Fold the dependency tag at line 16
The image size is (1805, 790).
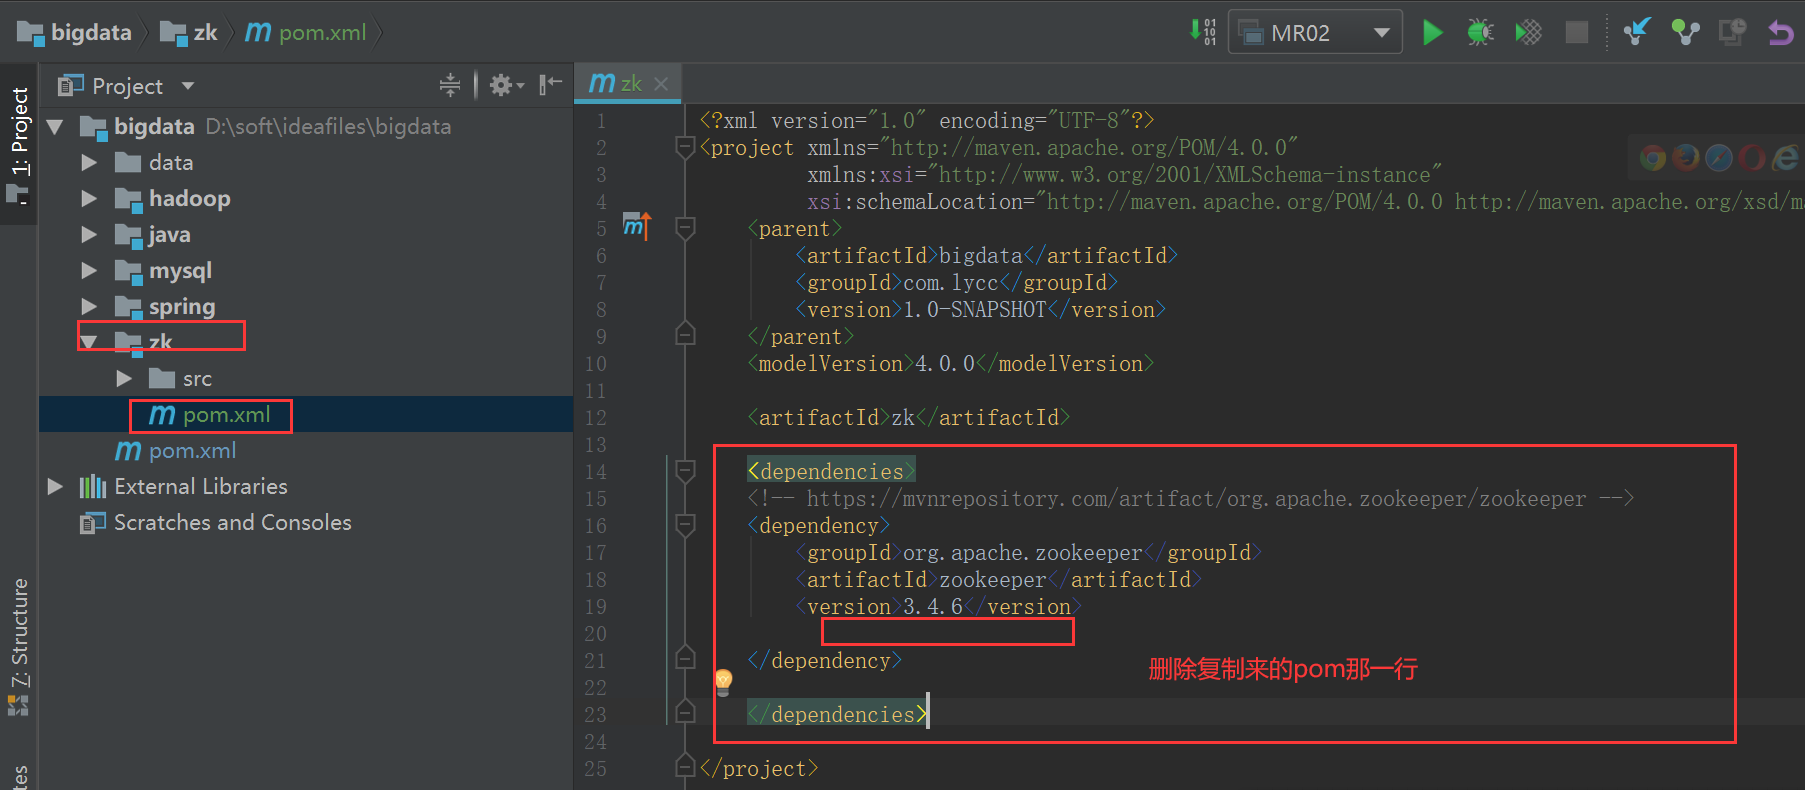coord(685,525)
